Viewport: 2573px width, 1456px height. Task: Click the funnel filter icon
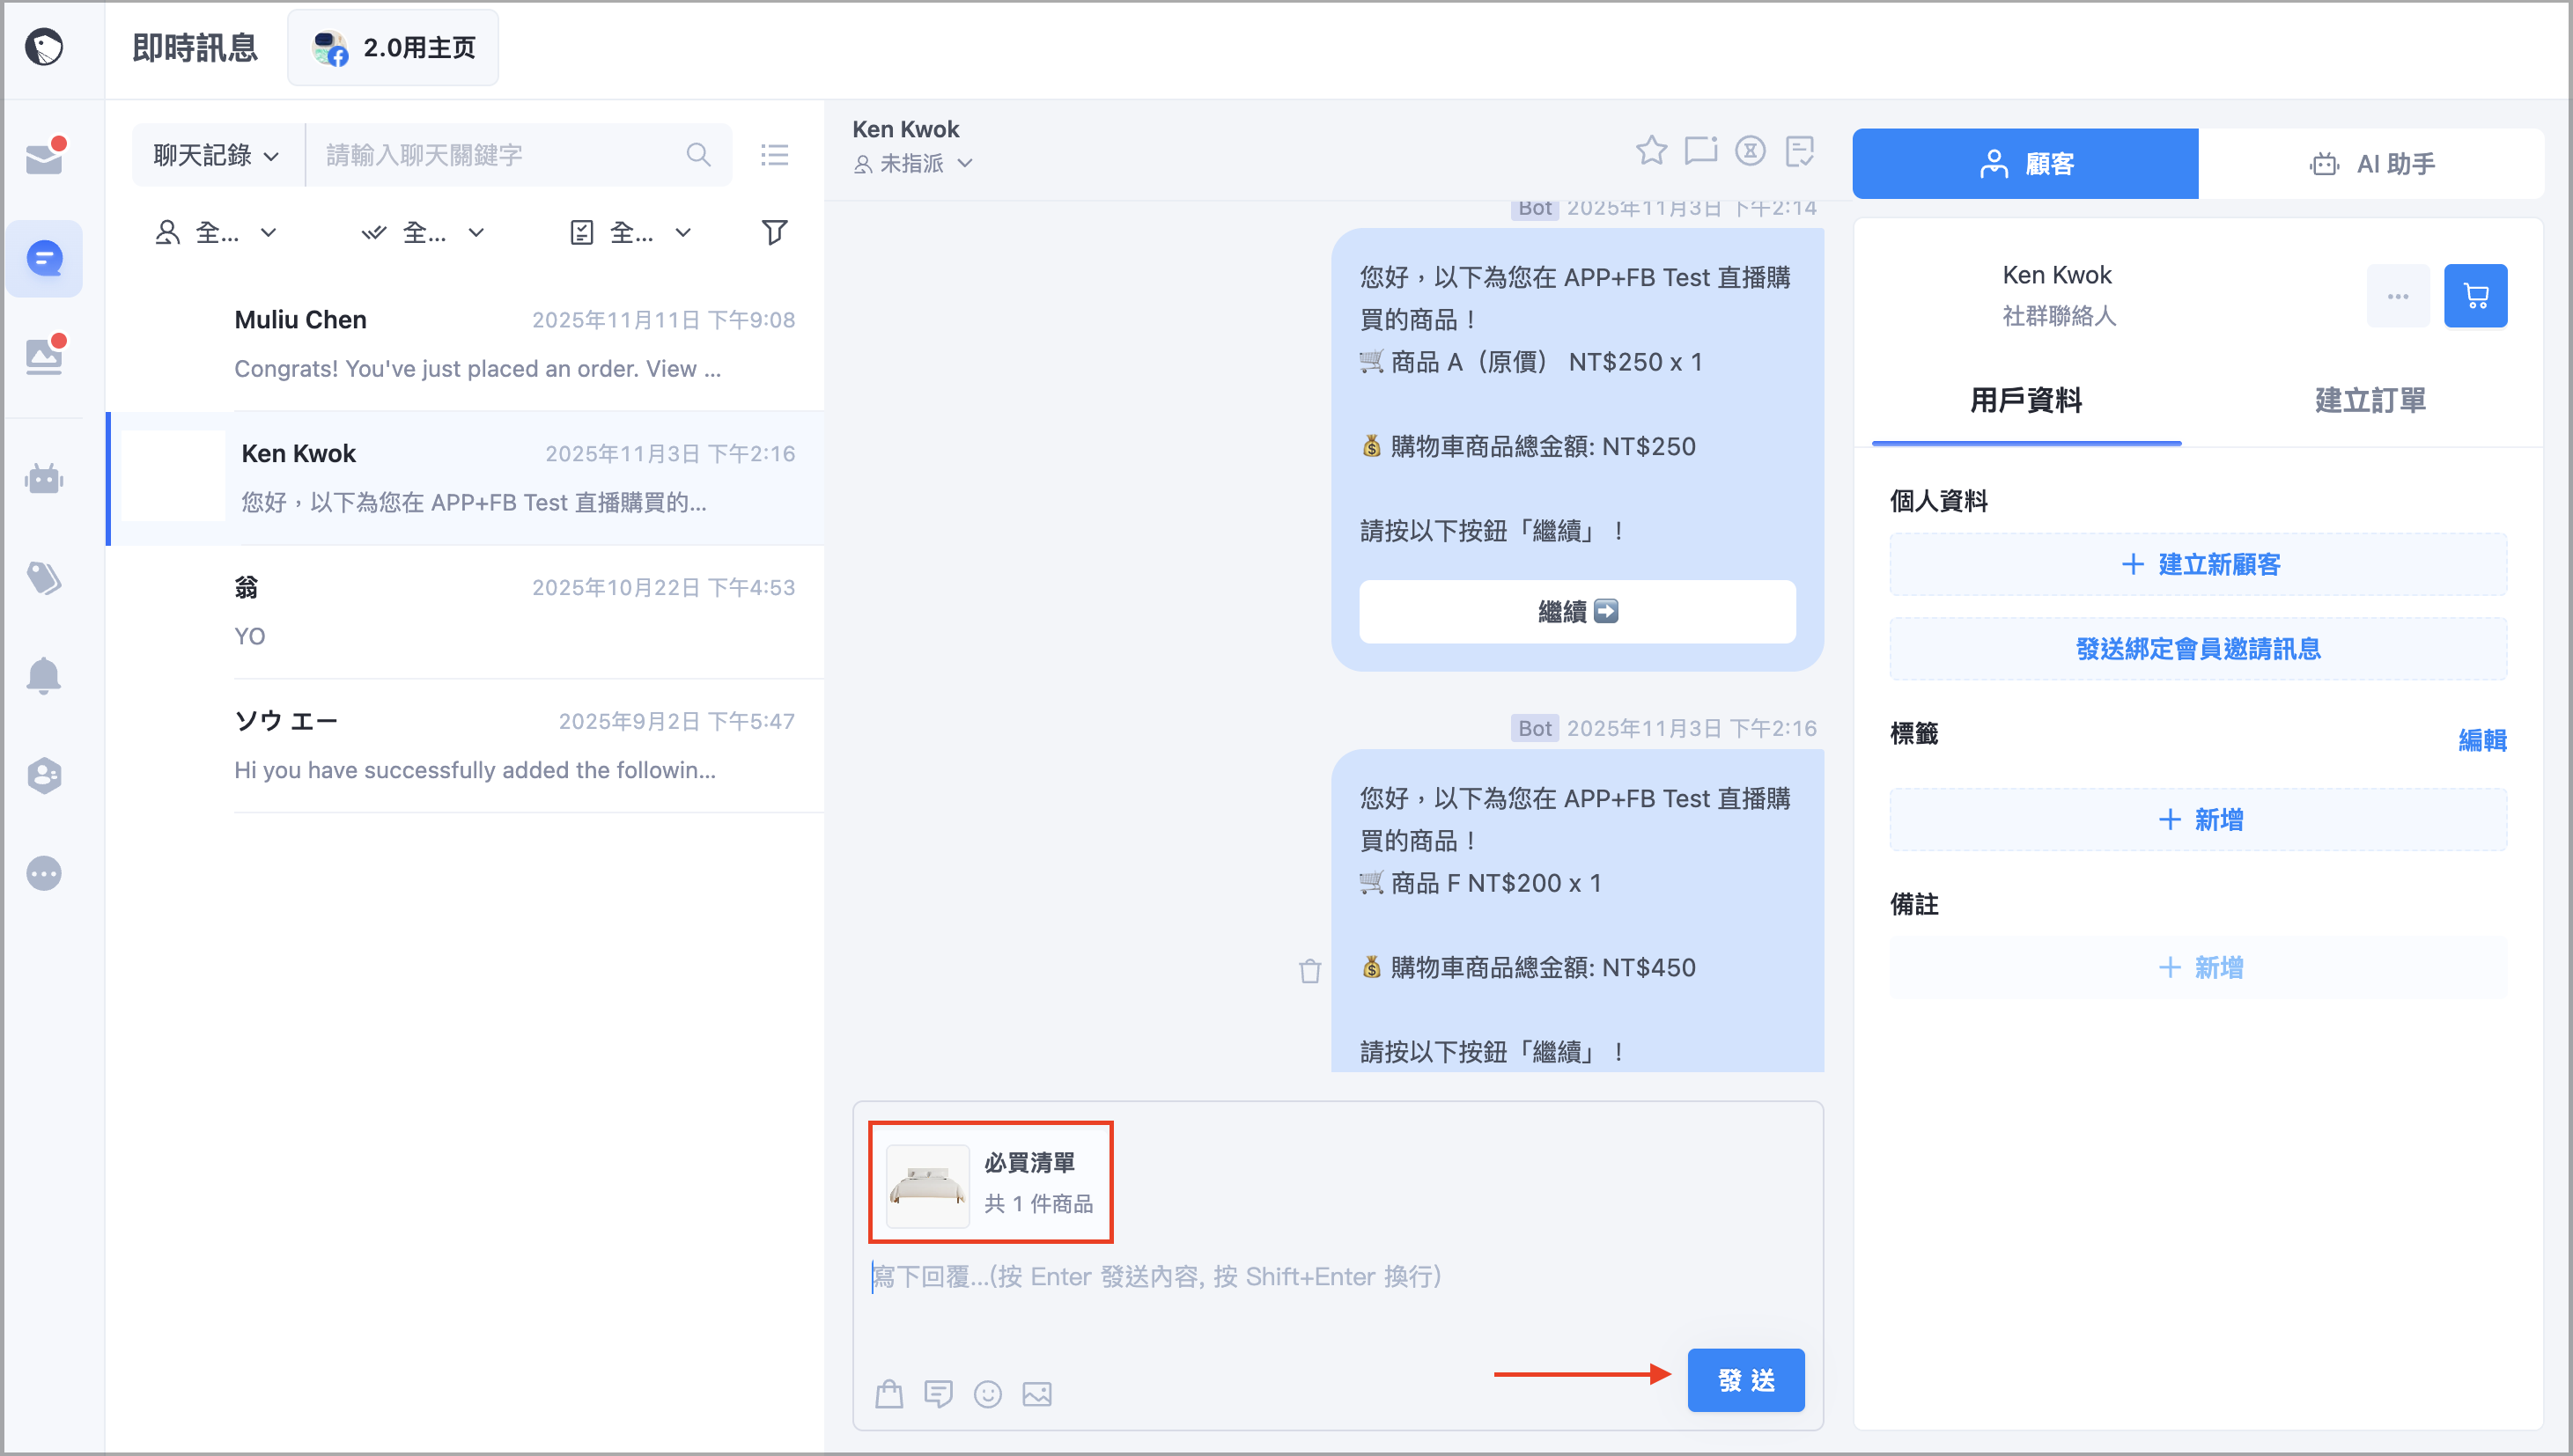click(774, 232)
